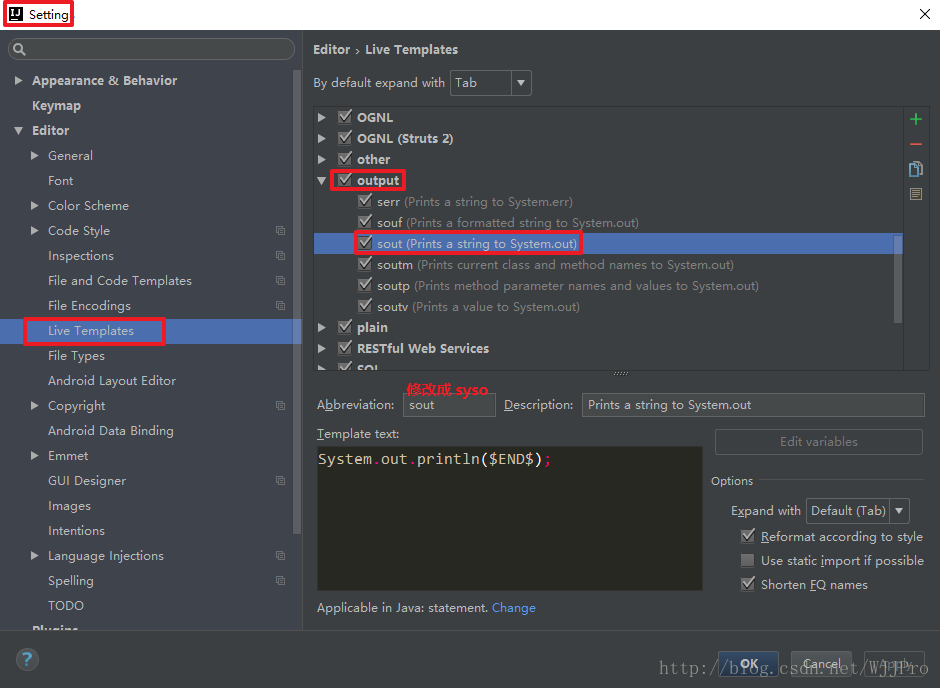940x688 pixels.
Task: Enable Use static import if possible
Action: (748, 561)
